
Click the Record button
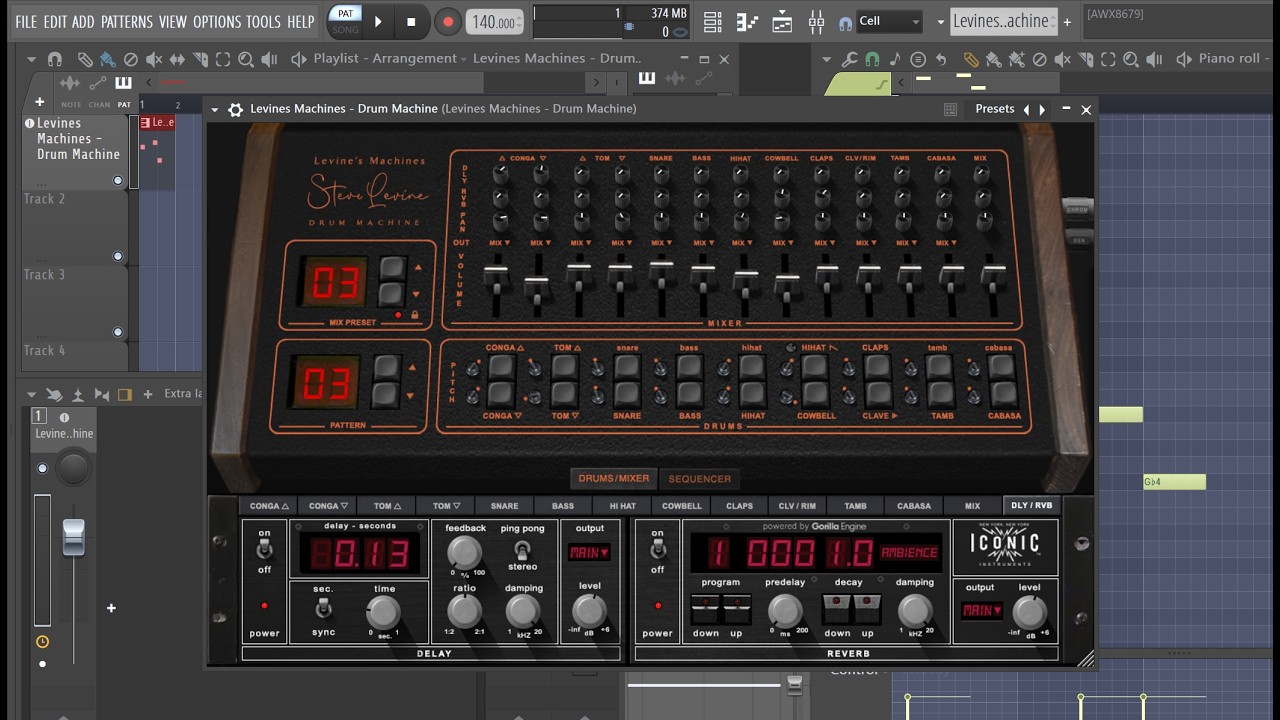point(448,21)
